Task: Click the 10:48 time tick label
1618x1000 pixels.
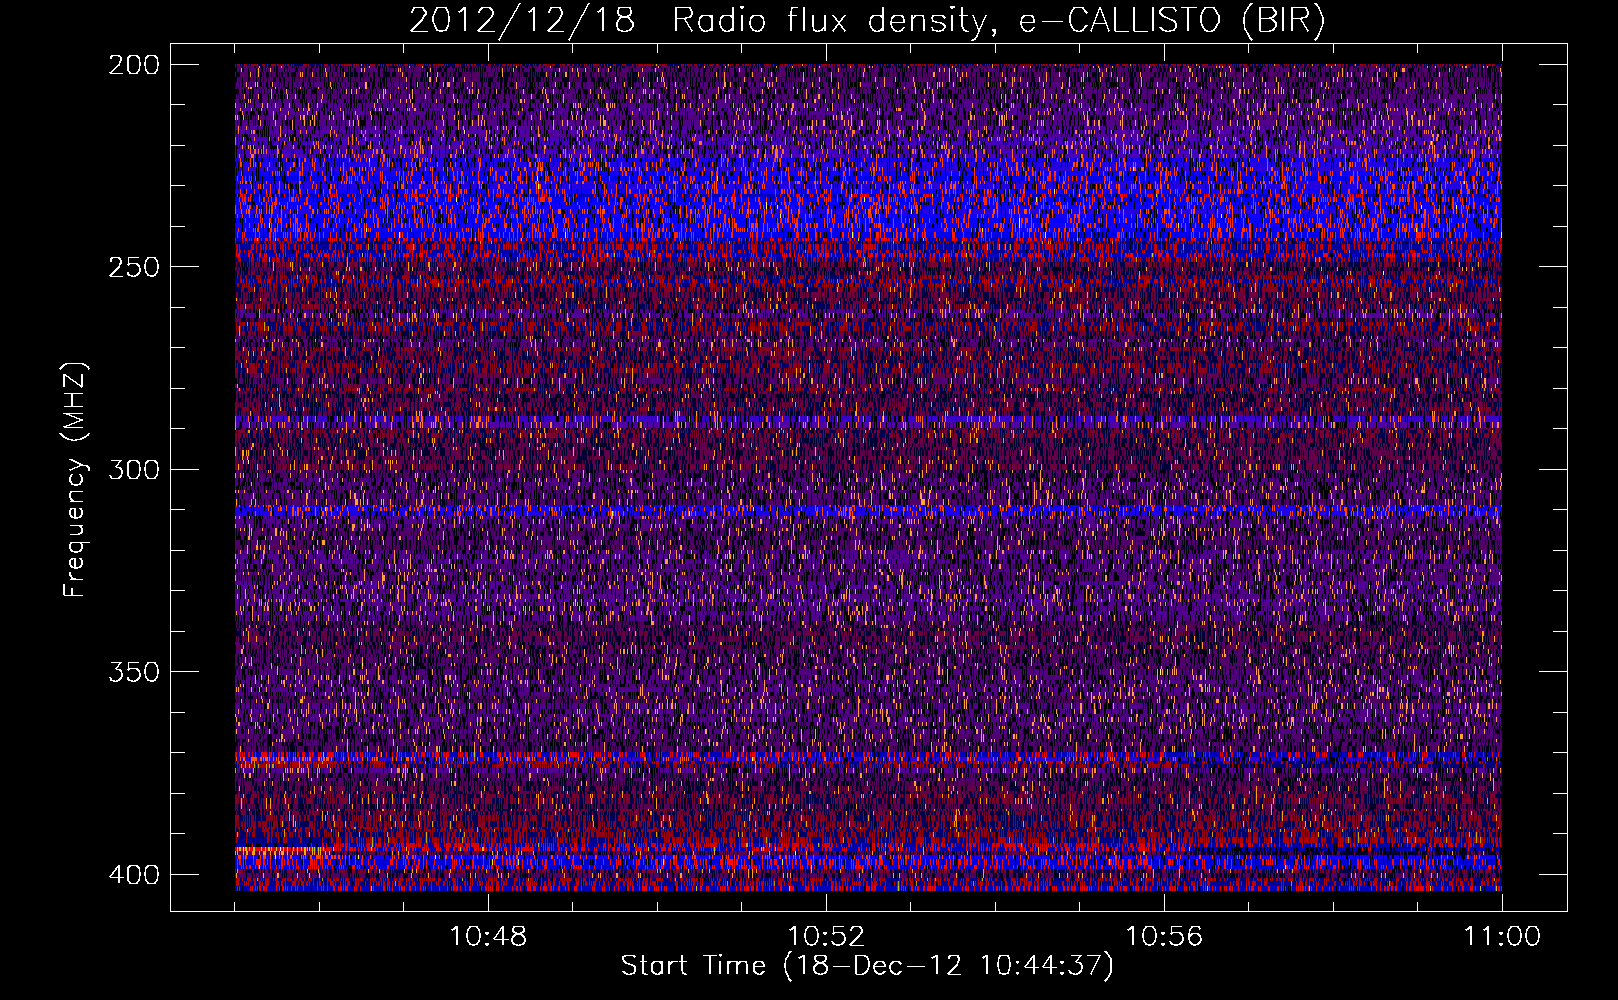Action: pos(488,937)
